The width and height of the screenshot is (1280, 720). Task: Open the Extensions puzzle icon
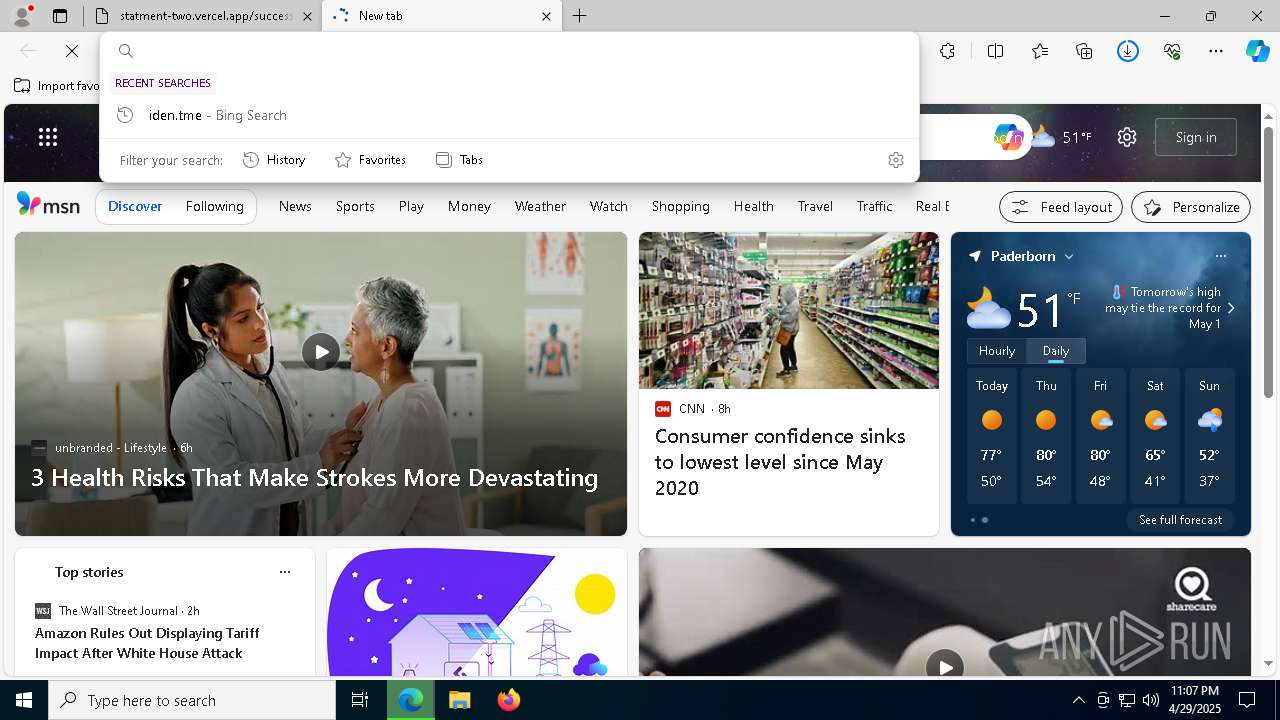[947, 51]
